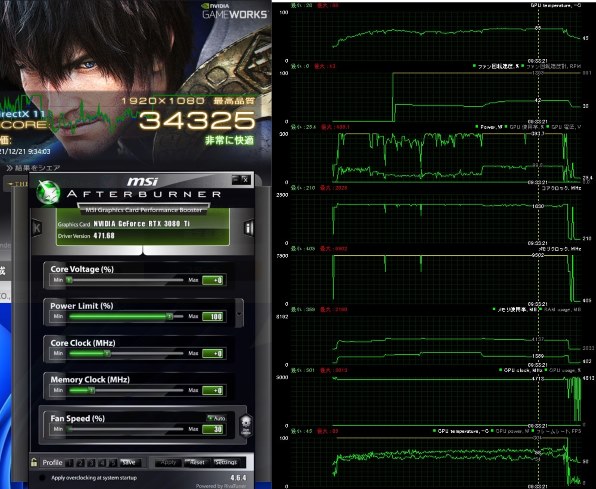The image size is (596, 489).
Task: Adjust the Core Clock (MHz) slider
Action: 125,353
